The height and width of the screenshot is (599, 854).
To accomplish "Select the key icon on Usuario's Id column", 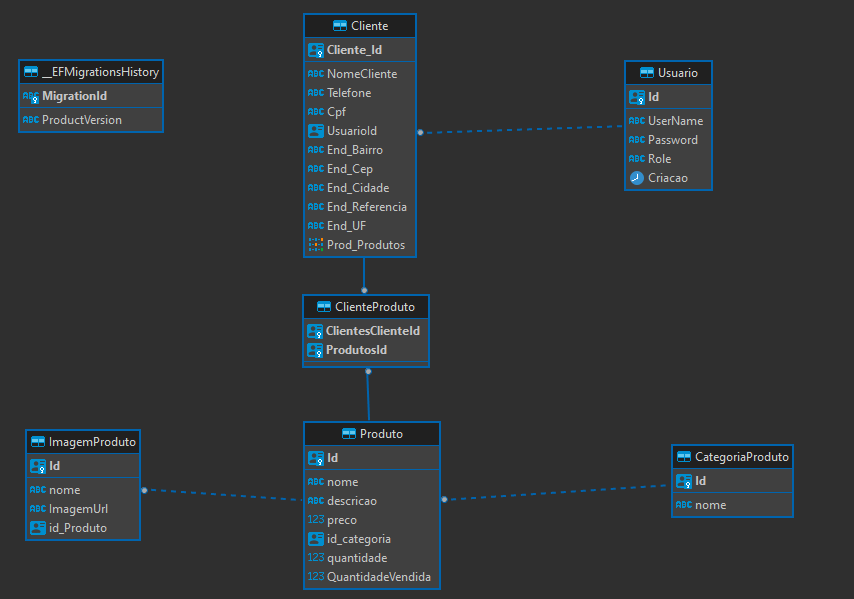I will (x=636, y=96).
